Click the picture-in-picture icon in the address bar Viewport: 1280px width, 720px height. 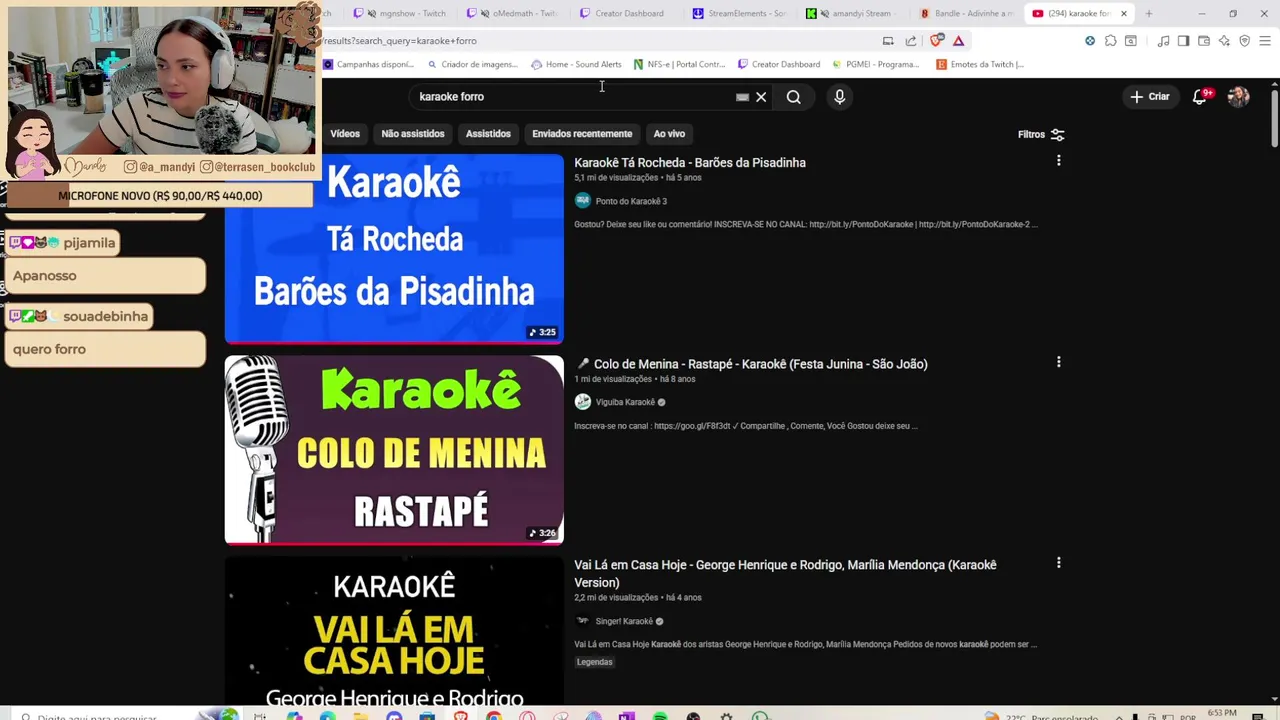click(x=888, y=41)
